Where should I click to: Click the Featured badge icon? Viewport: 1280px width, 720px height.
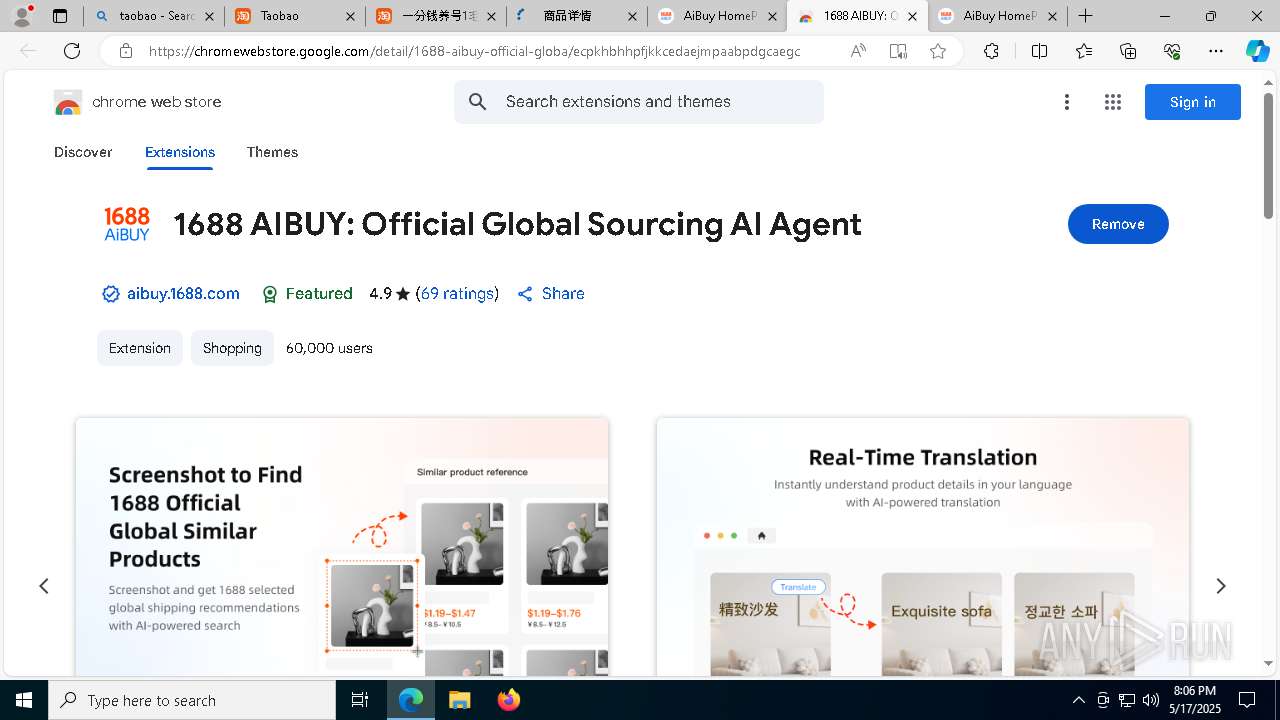tap(269, 294)
